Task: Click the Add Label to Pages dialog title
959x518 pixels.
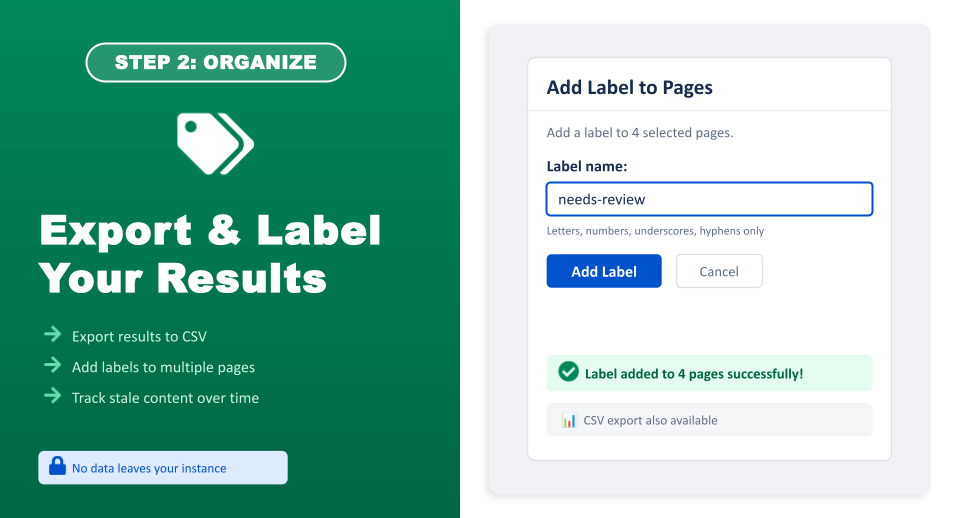Action: pyautogui.click(x=629, y=88)
